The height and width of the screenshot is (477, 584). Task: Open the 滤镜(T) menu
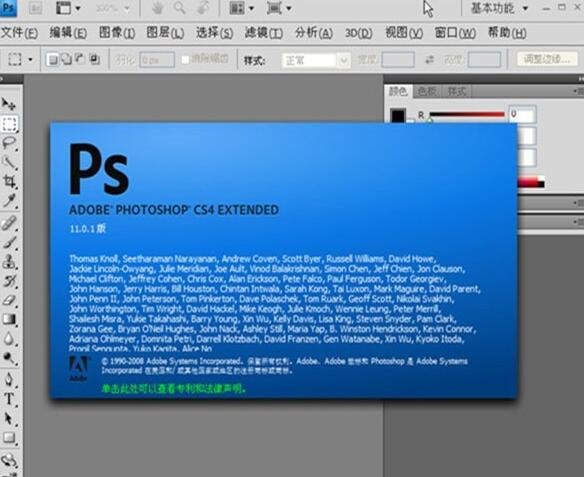pyautogui.click(x=263, y=33)
